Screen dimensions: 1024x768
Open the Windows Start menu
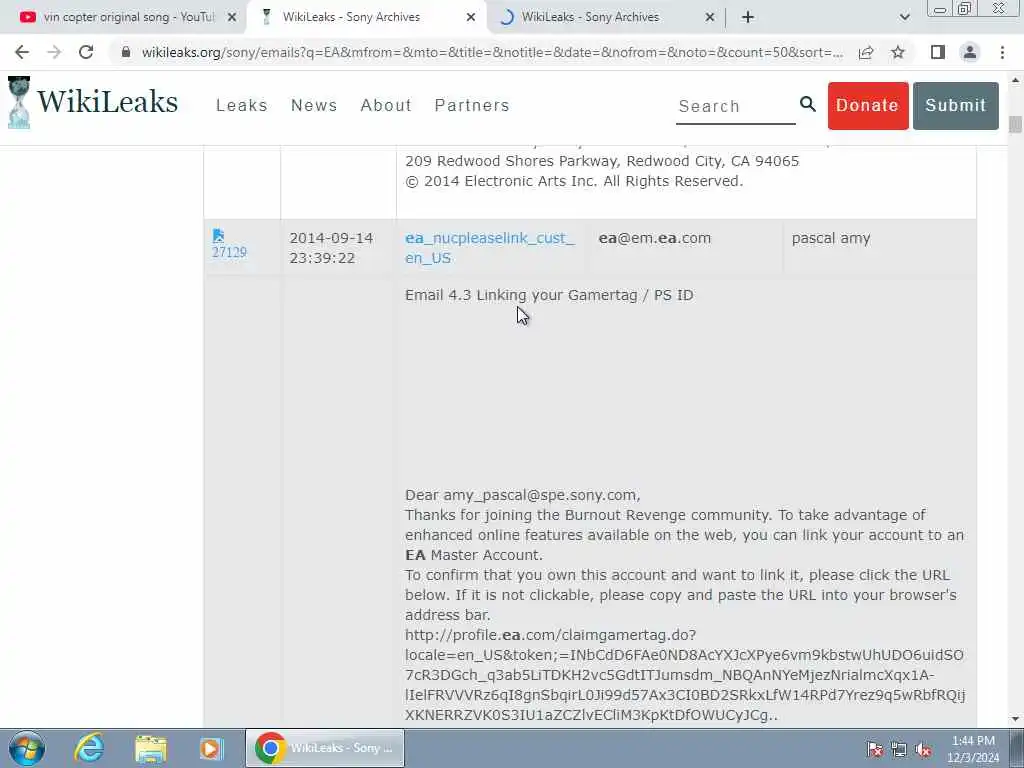pyautogui.click(x=27, y=748)
